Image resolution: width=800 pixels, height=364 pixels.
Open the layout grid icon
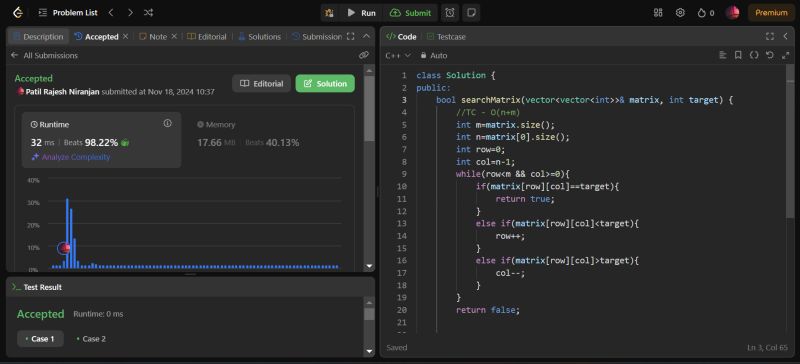[658, 13]
